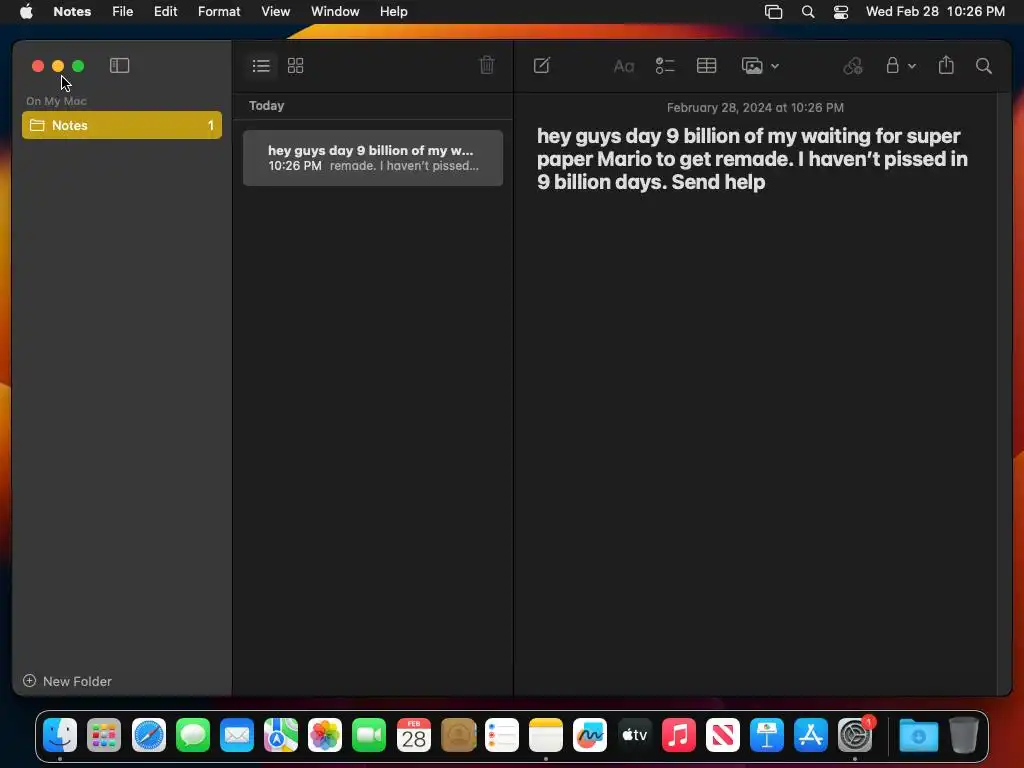Screen dimensions: 1024x768
Task: Open Messages from the Dock
Action: [x=193, y=735]
